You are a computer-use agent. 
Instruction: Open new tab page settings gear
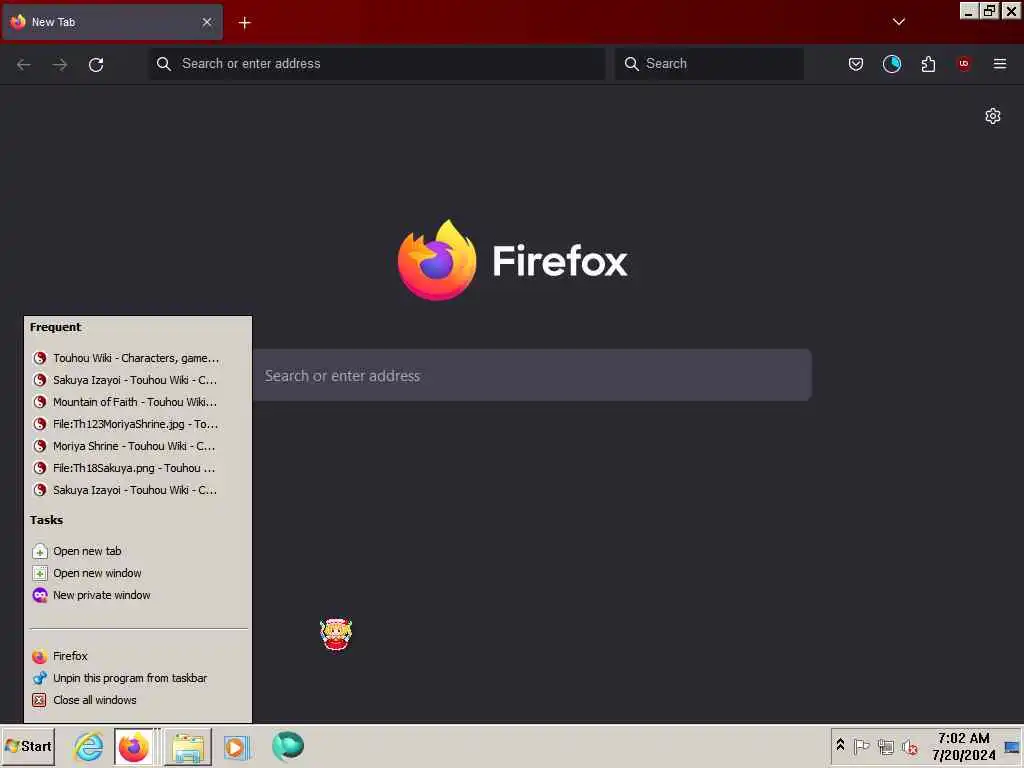[993, 116]
